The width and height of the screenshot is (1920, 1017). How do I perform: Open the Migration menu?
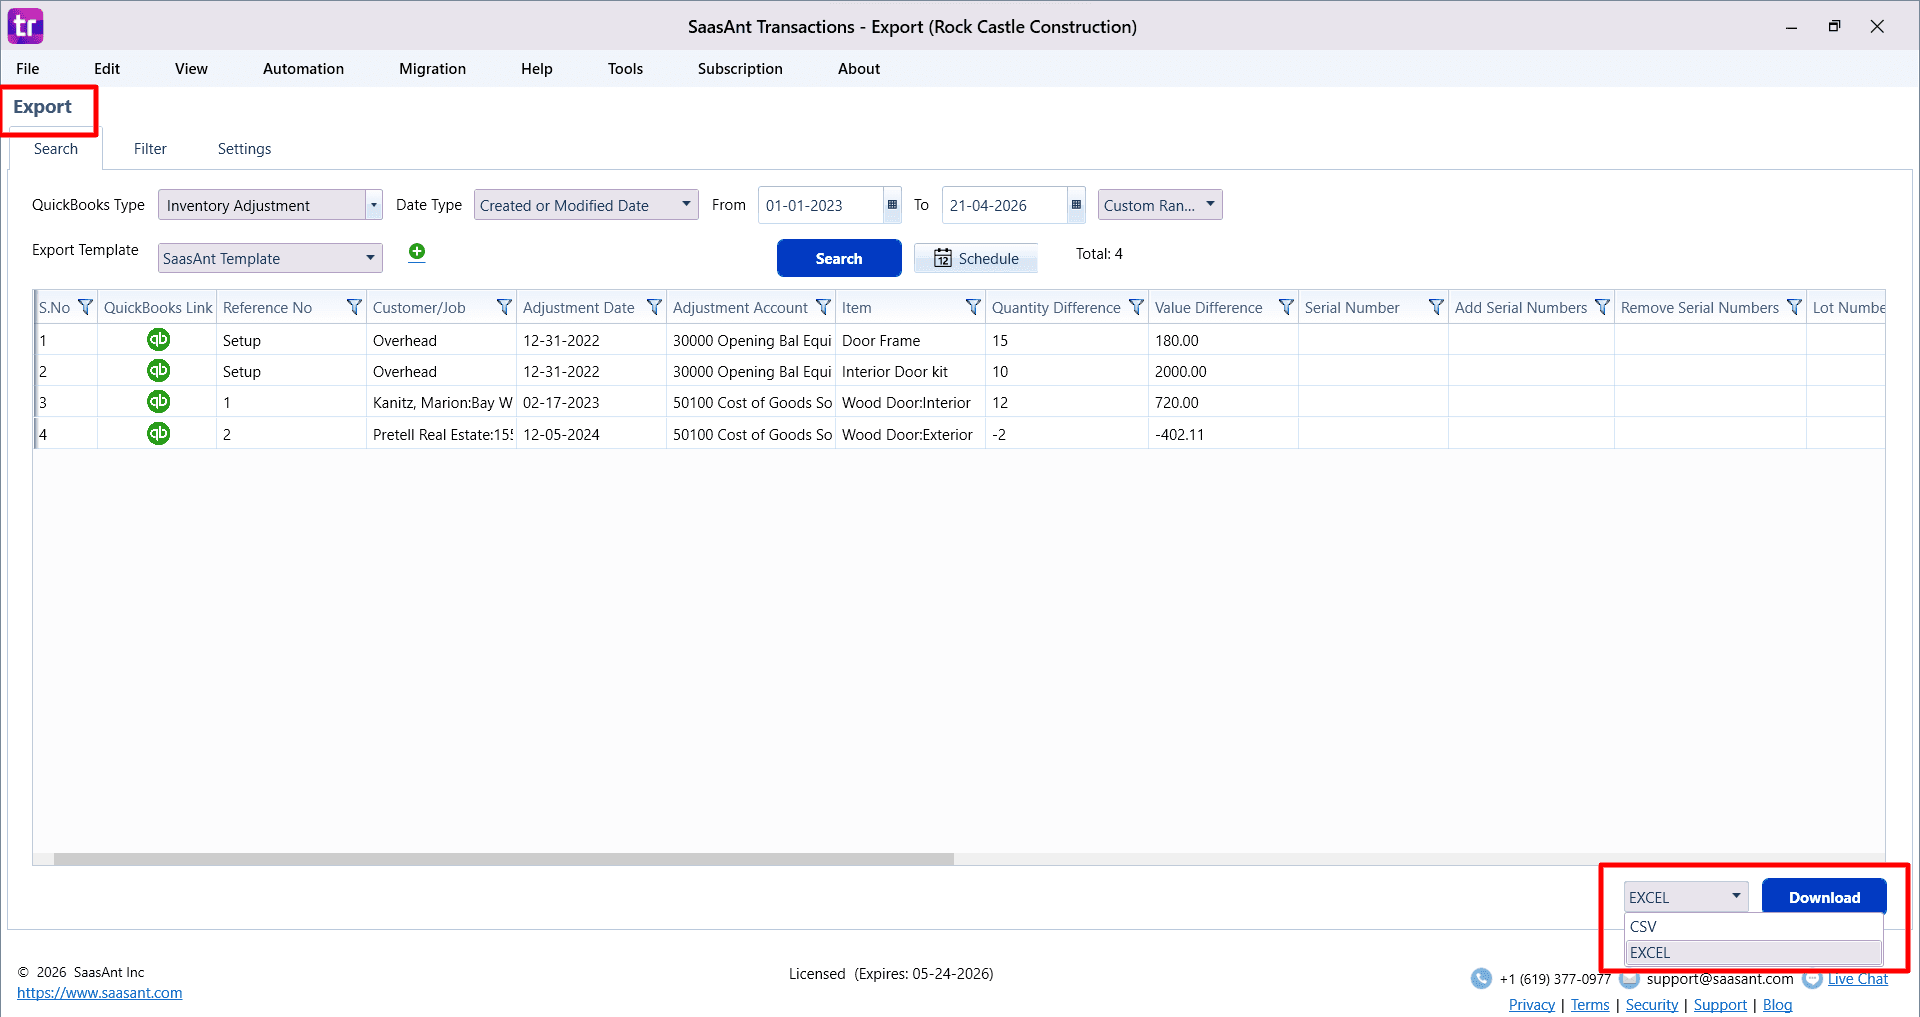[x=432, y=69]
